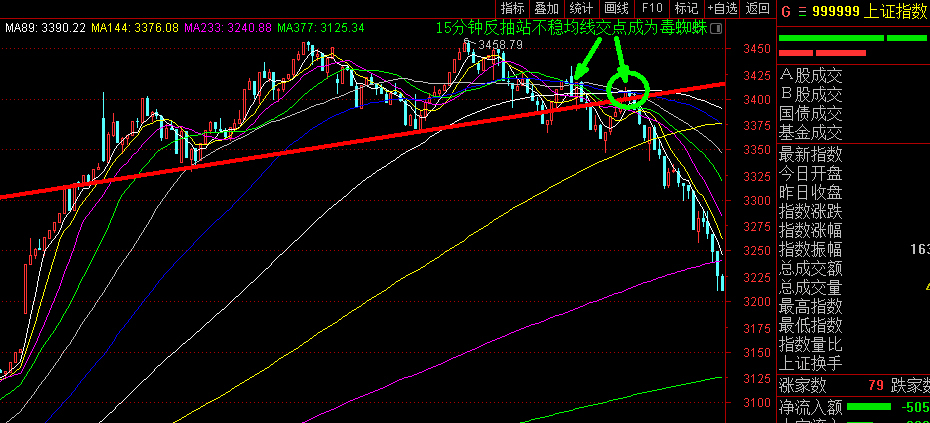Click the 3450 price axis label
Image resolution: width=930 pixels, height=423 pixels.
point(757,49)
